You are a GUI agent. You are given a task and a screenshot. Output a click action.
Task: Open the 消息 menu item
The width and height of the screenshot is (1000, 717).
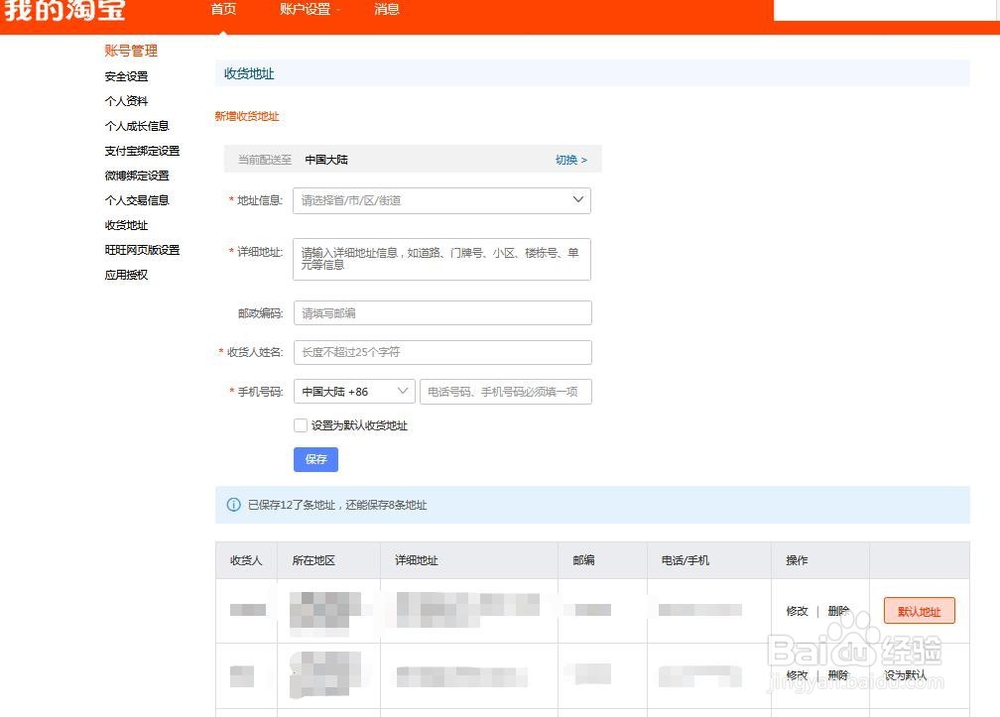pyautogui.click(x=386, y=10)
